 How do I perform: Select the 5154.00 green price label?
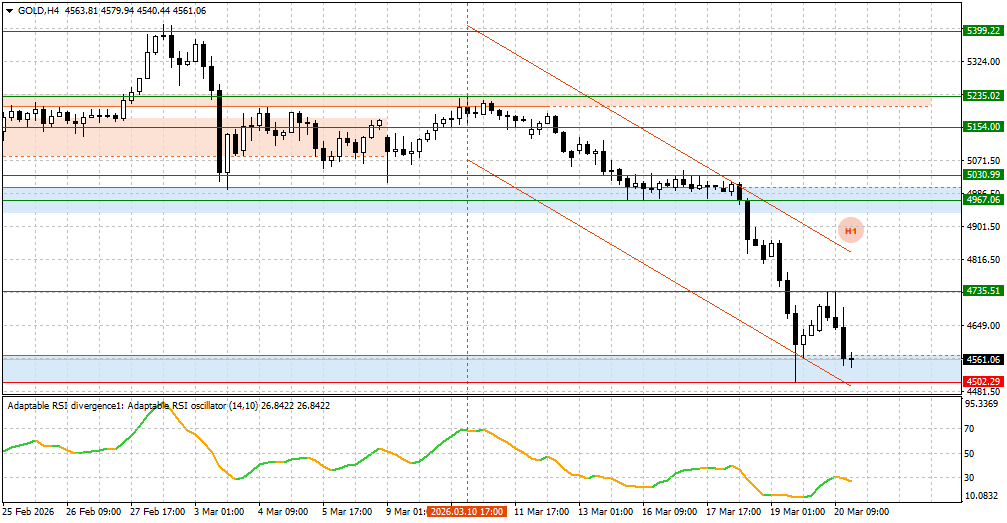point(983,127)
